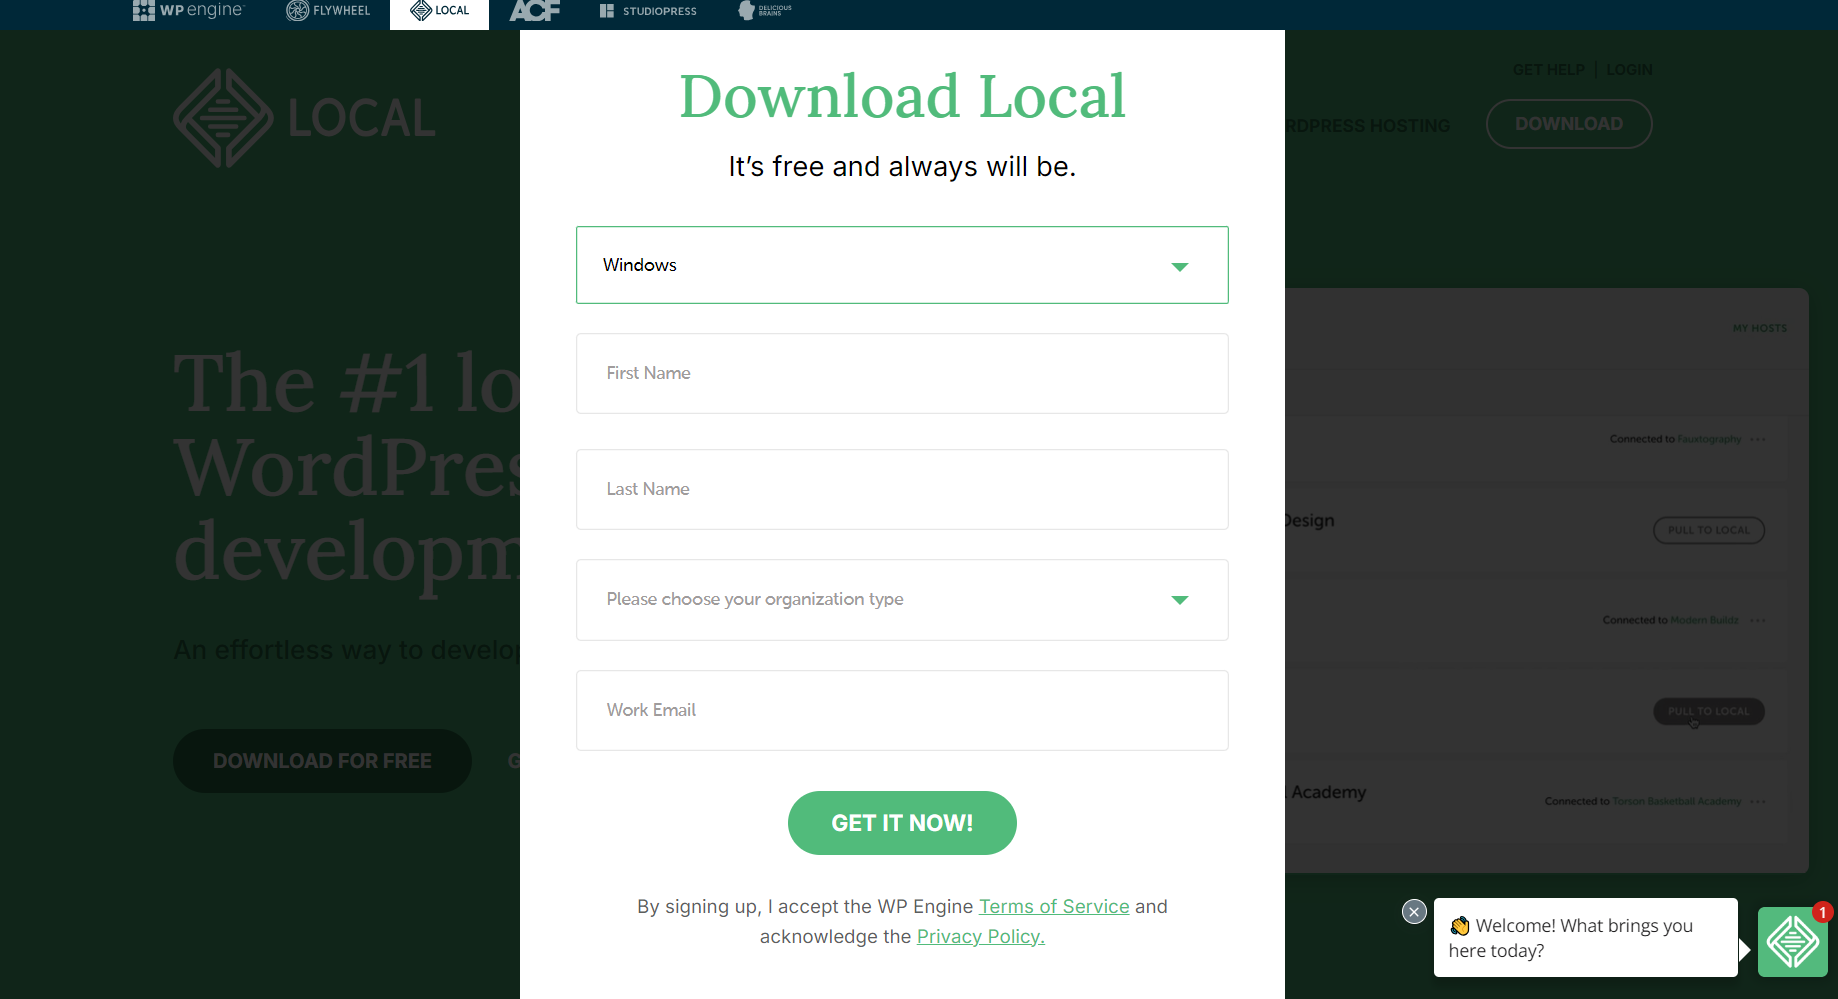The height and width of the screenshot is (999, 1838).
Task: Open options dots beside Modern Buildz
Action: click(1758, 621)
